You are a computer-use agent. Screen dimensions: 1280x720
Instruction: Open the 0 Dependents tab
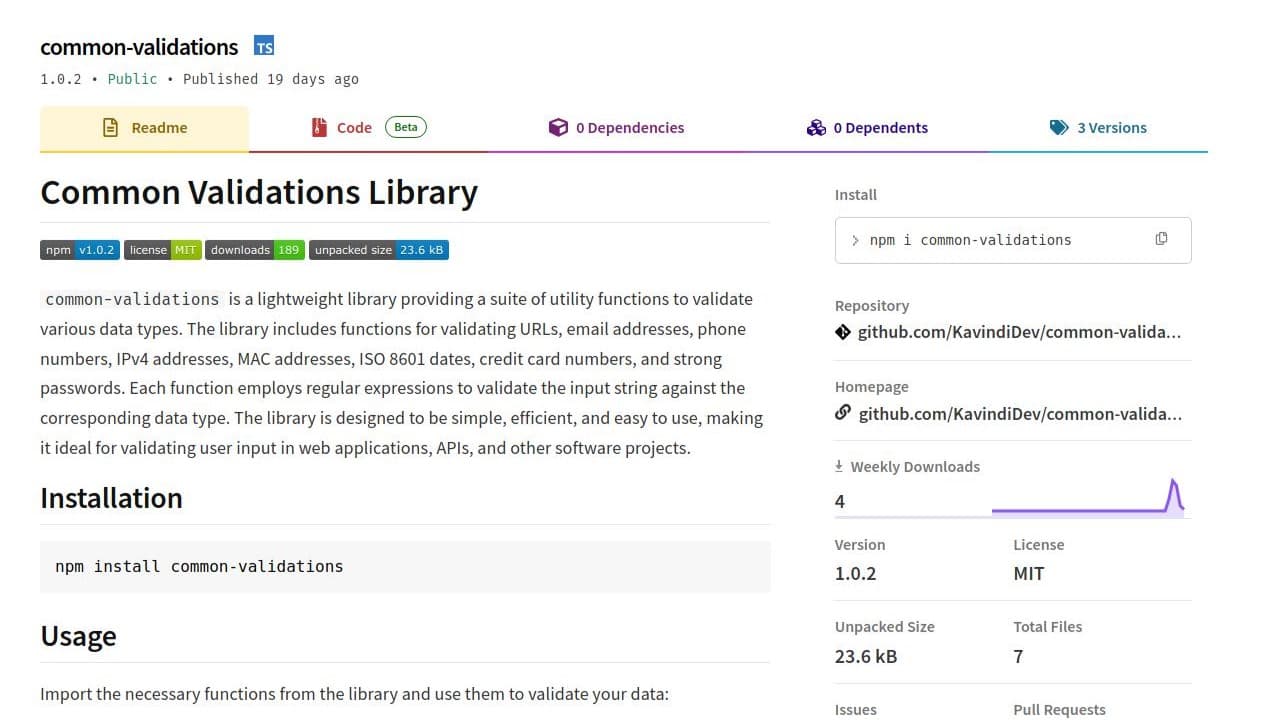click(867, 128)
